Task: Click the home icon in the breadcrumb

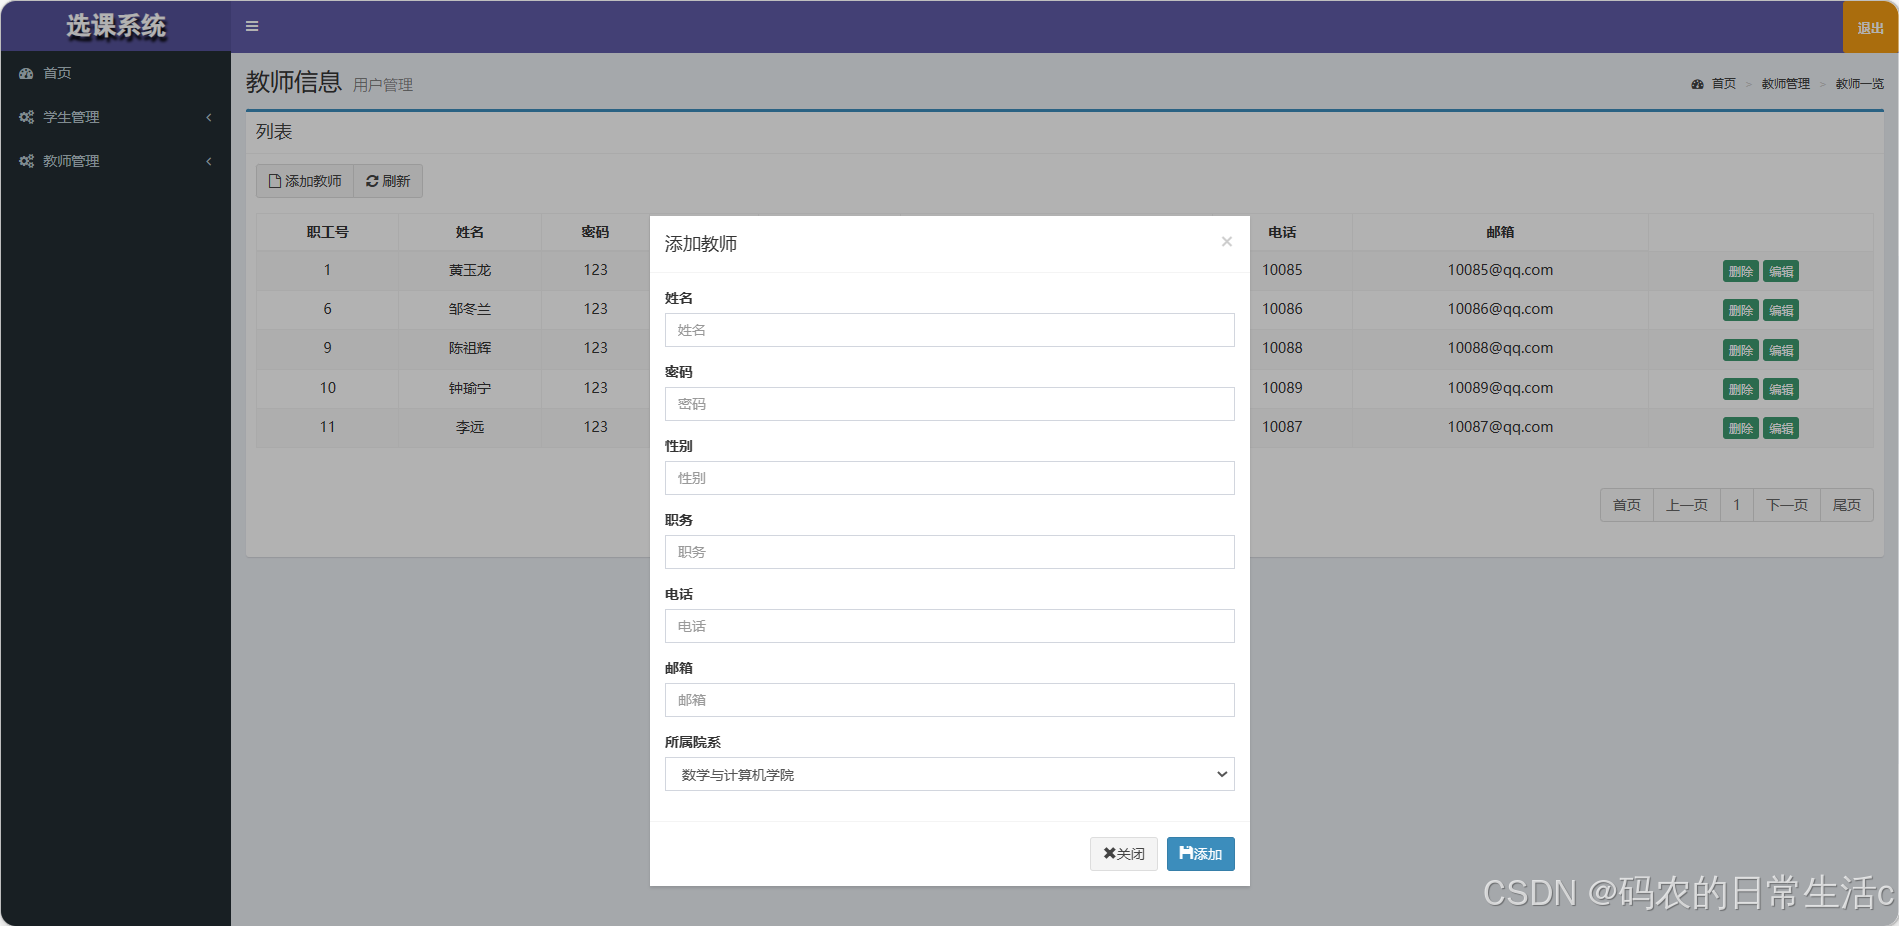Action: pos(1697,83)
